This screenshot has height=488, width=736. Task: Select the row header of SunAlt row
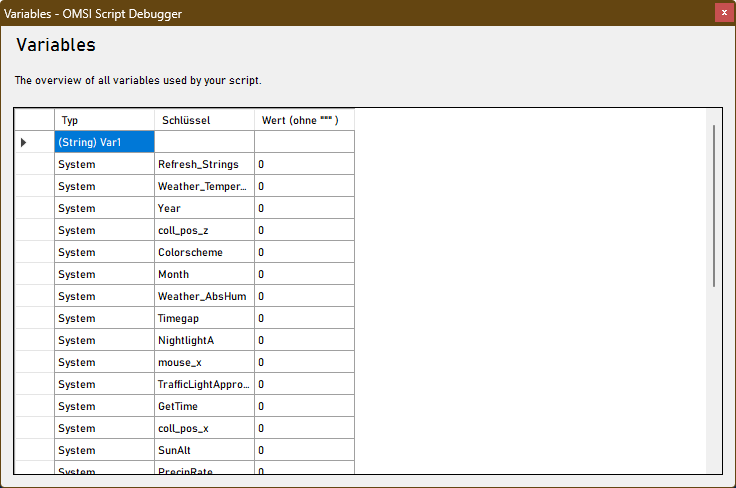click(x=34, y=451)
